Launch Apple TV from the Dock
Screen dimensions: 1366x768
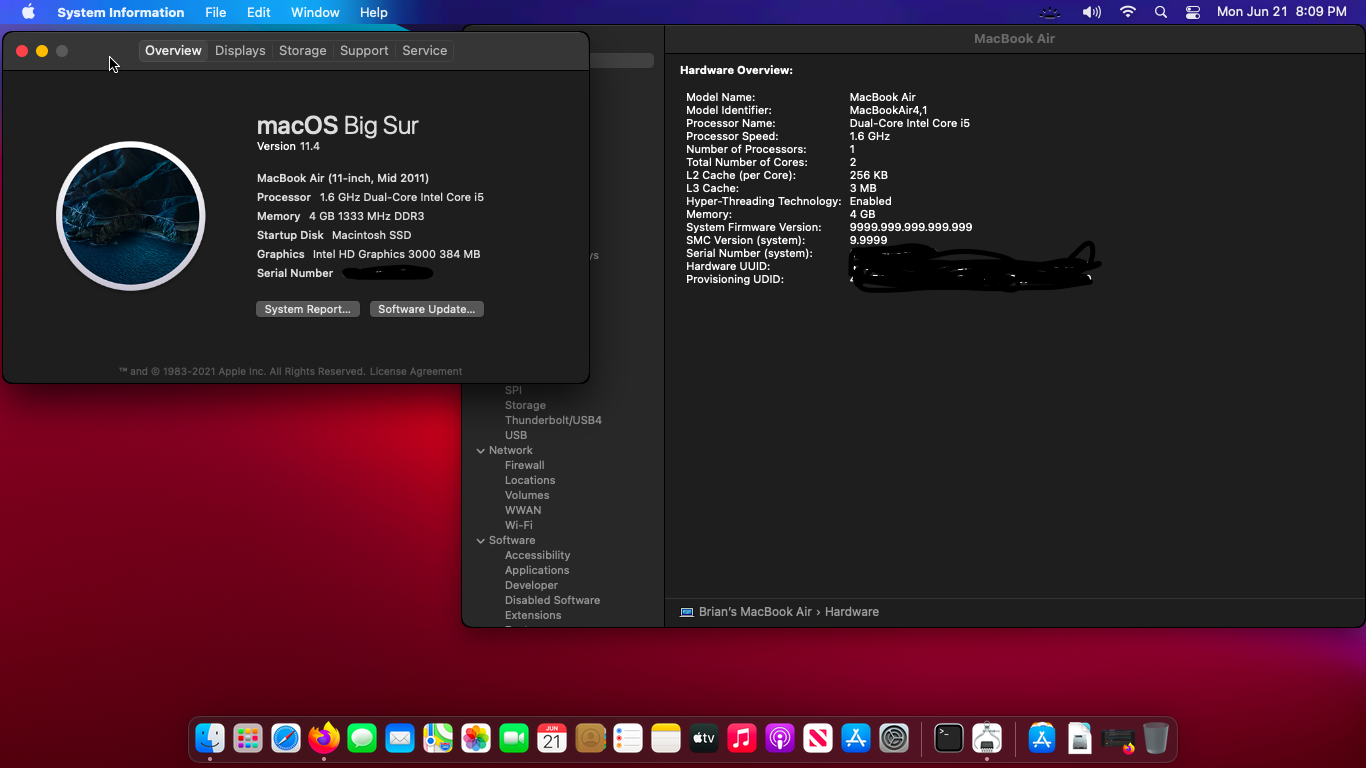704,739
